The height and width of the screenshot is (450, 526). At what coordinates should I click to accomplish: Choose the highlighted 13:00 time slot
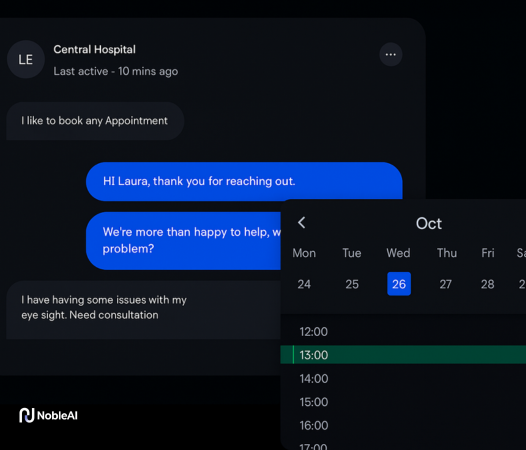(x=403, y=355)
